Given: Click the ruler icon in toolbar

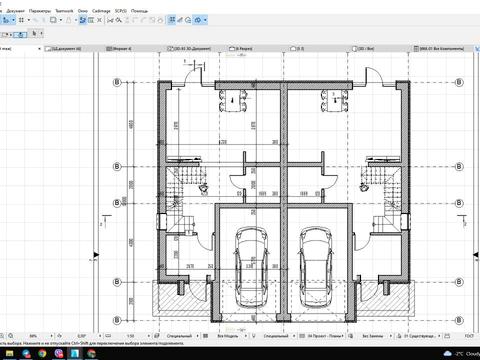Looking at the screenshot, I should coord(91,20).
